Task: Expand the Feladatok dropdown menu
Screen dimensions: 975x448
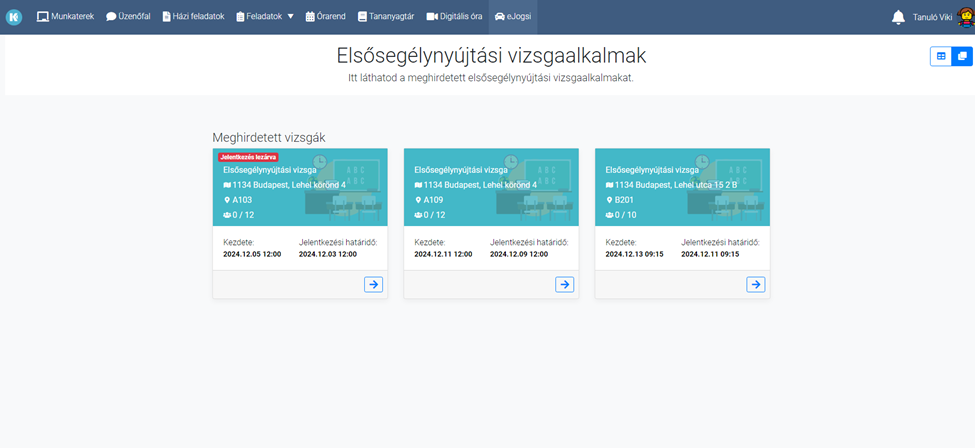Action: tap(265, 17)
